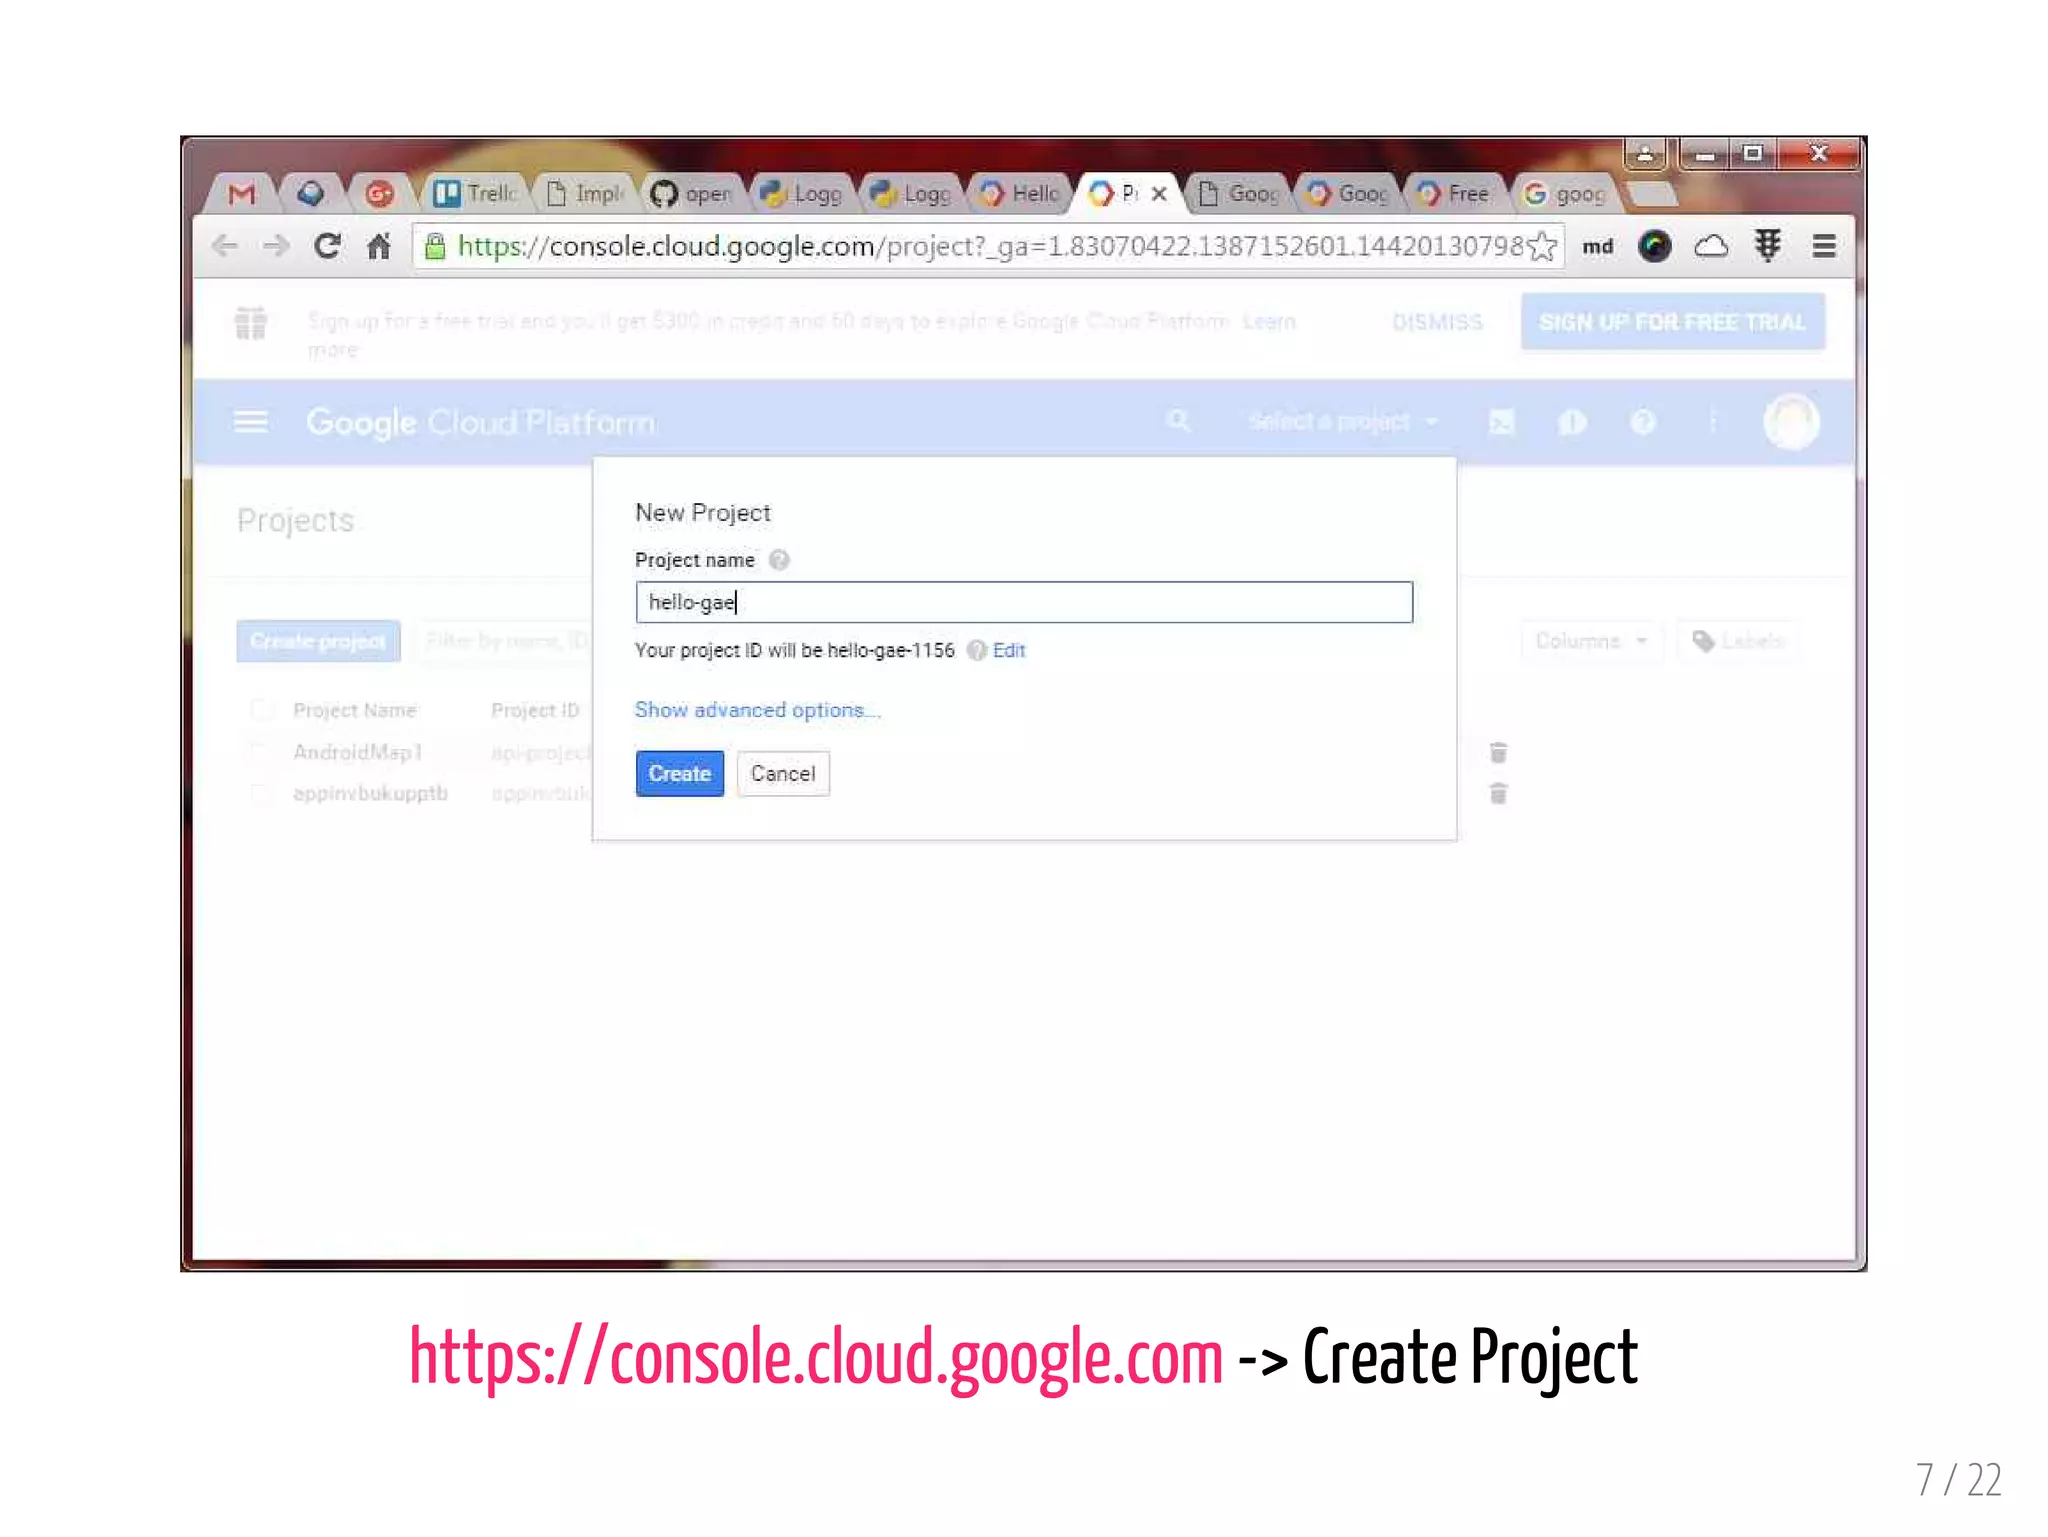2048x1537 pixels.
Task: Click the Create button in New Project dialog
Action: (x=679, y=773)
